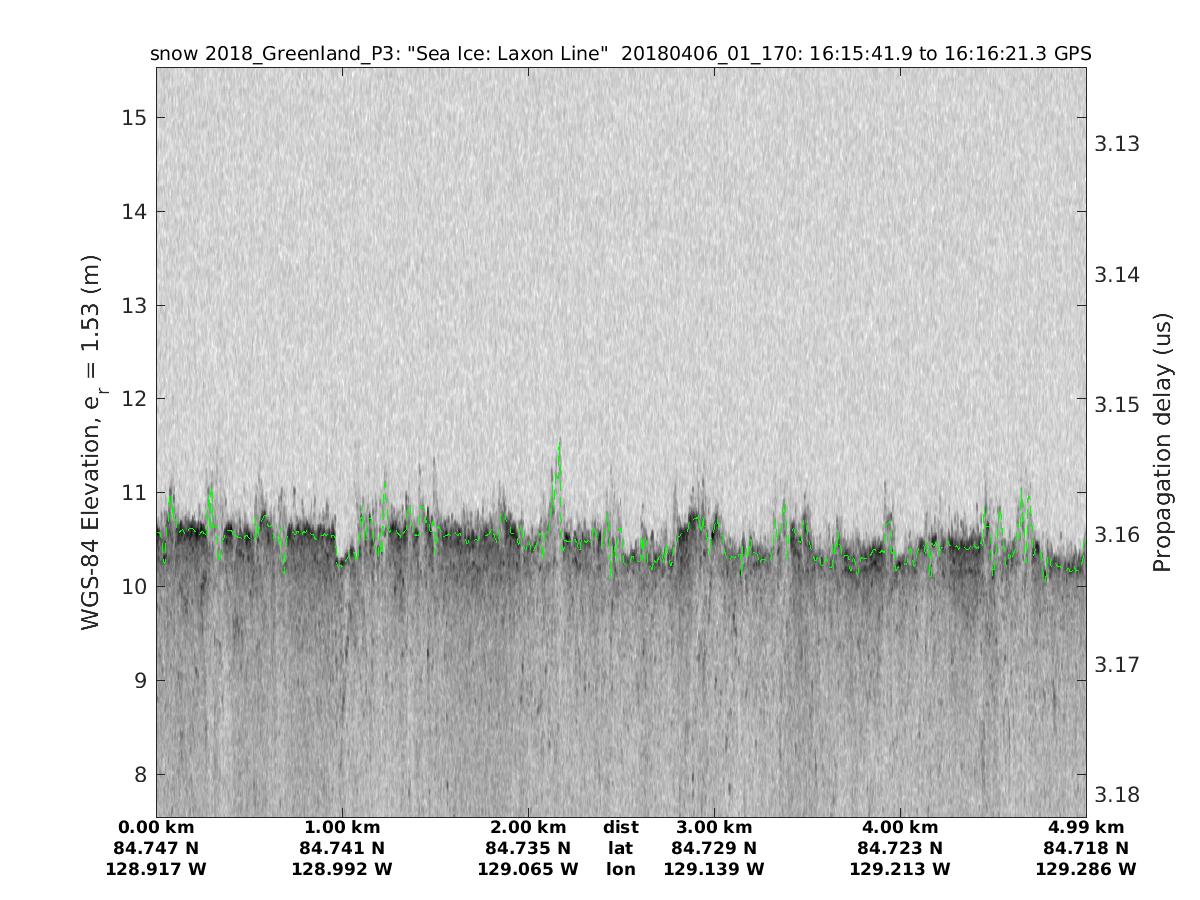The image size is (1200, 900).
Task: Click the 84.735 N latitude label
Action: [528, 848]
